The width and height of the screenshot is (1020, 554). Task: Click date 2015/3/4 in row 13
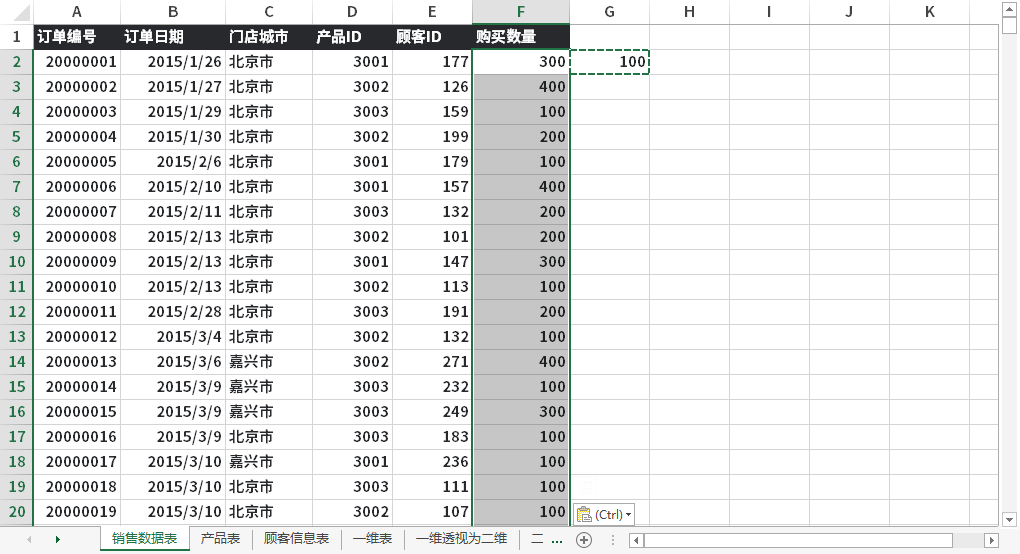173,337
